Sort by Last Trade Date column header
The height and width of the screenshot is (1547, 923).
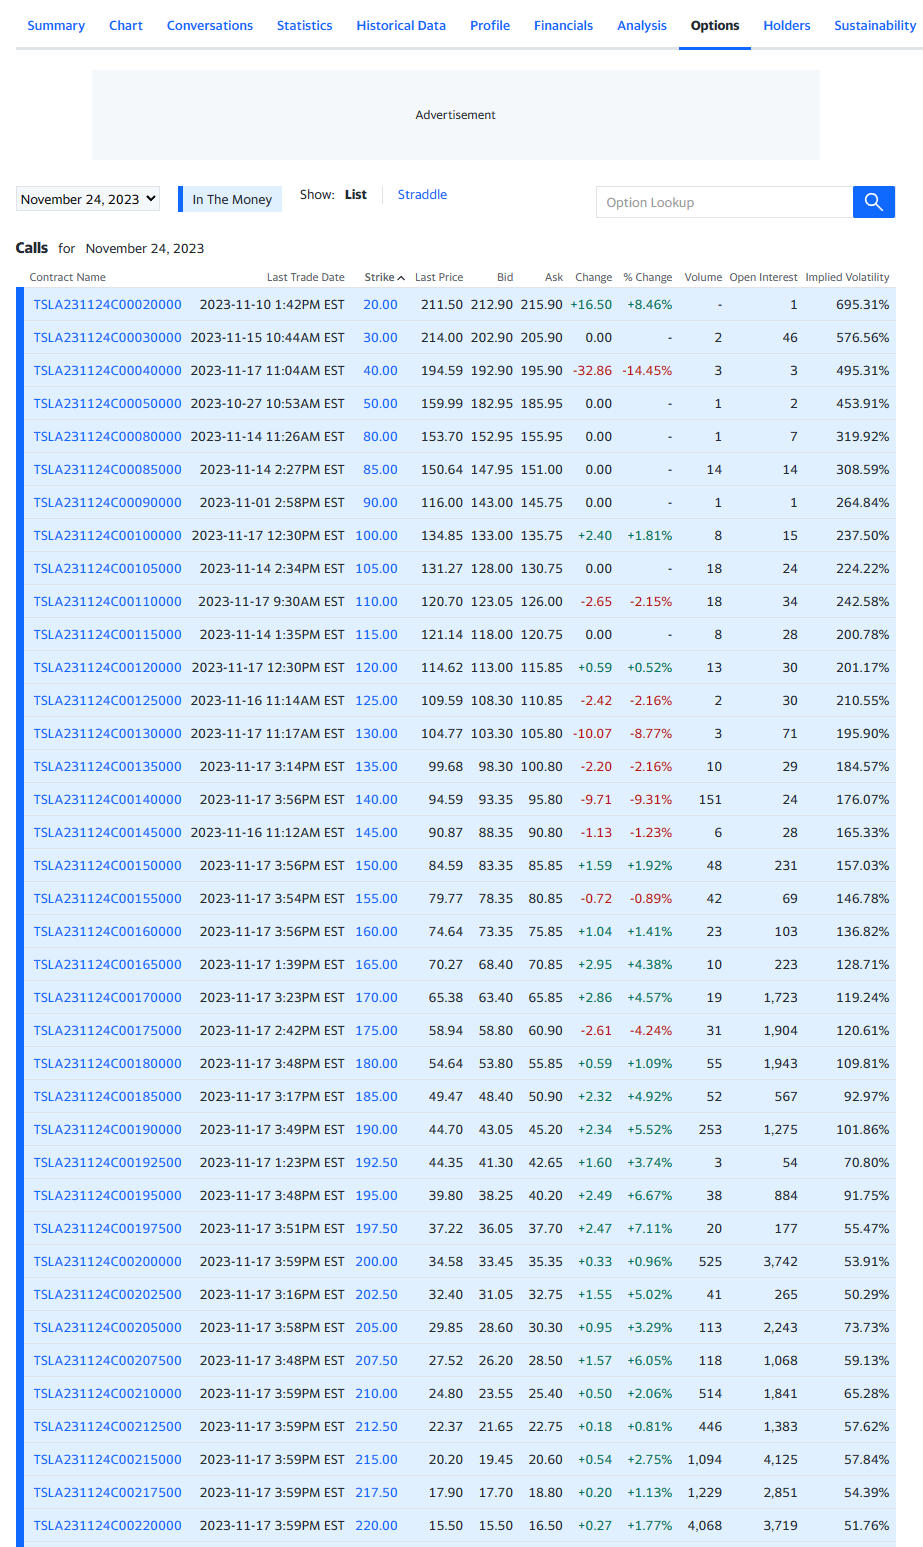click(306, 277)
